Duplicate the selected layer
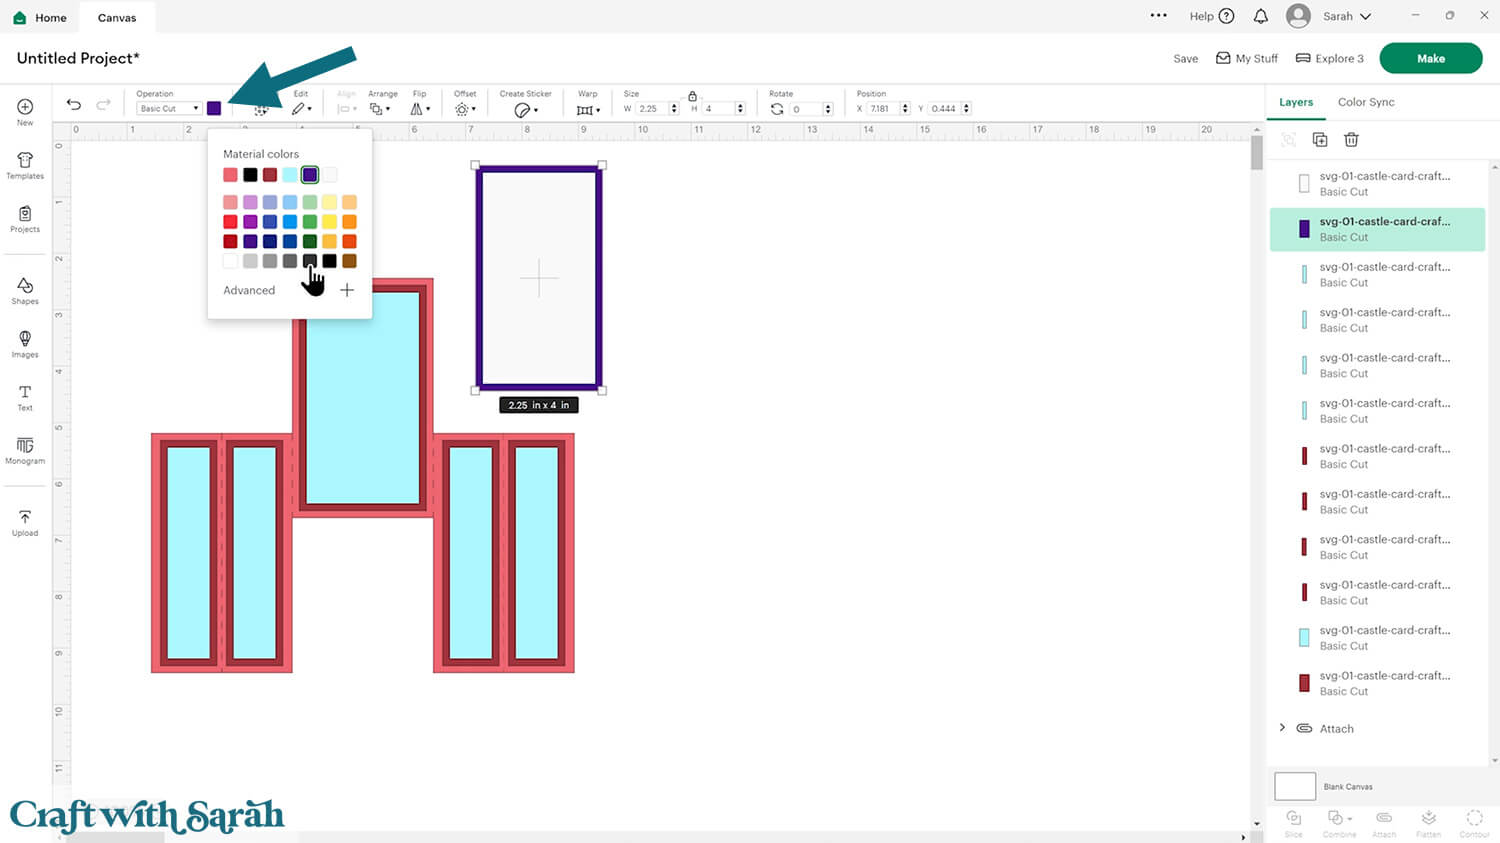Image resolution: width=1500 pixels, height=843 pixels. (x=1320, y=140)
